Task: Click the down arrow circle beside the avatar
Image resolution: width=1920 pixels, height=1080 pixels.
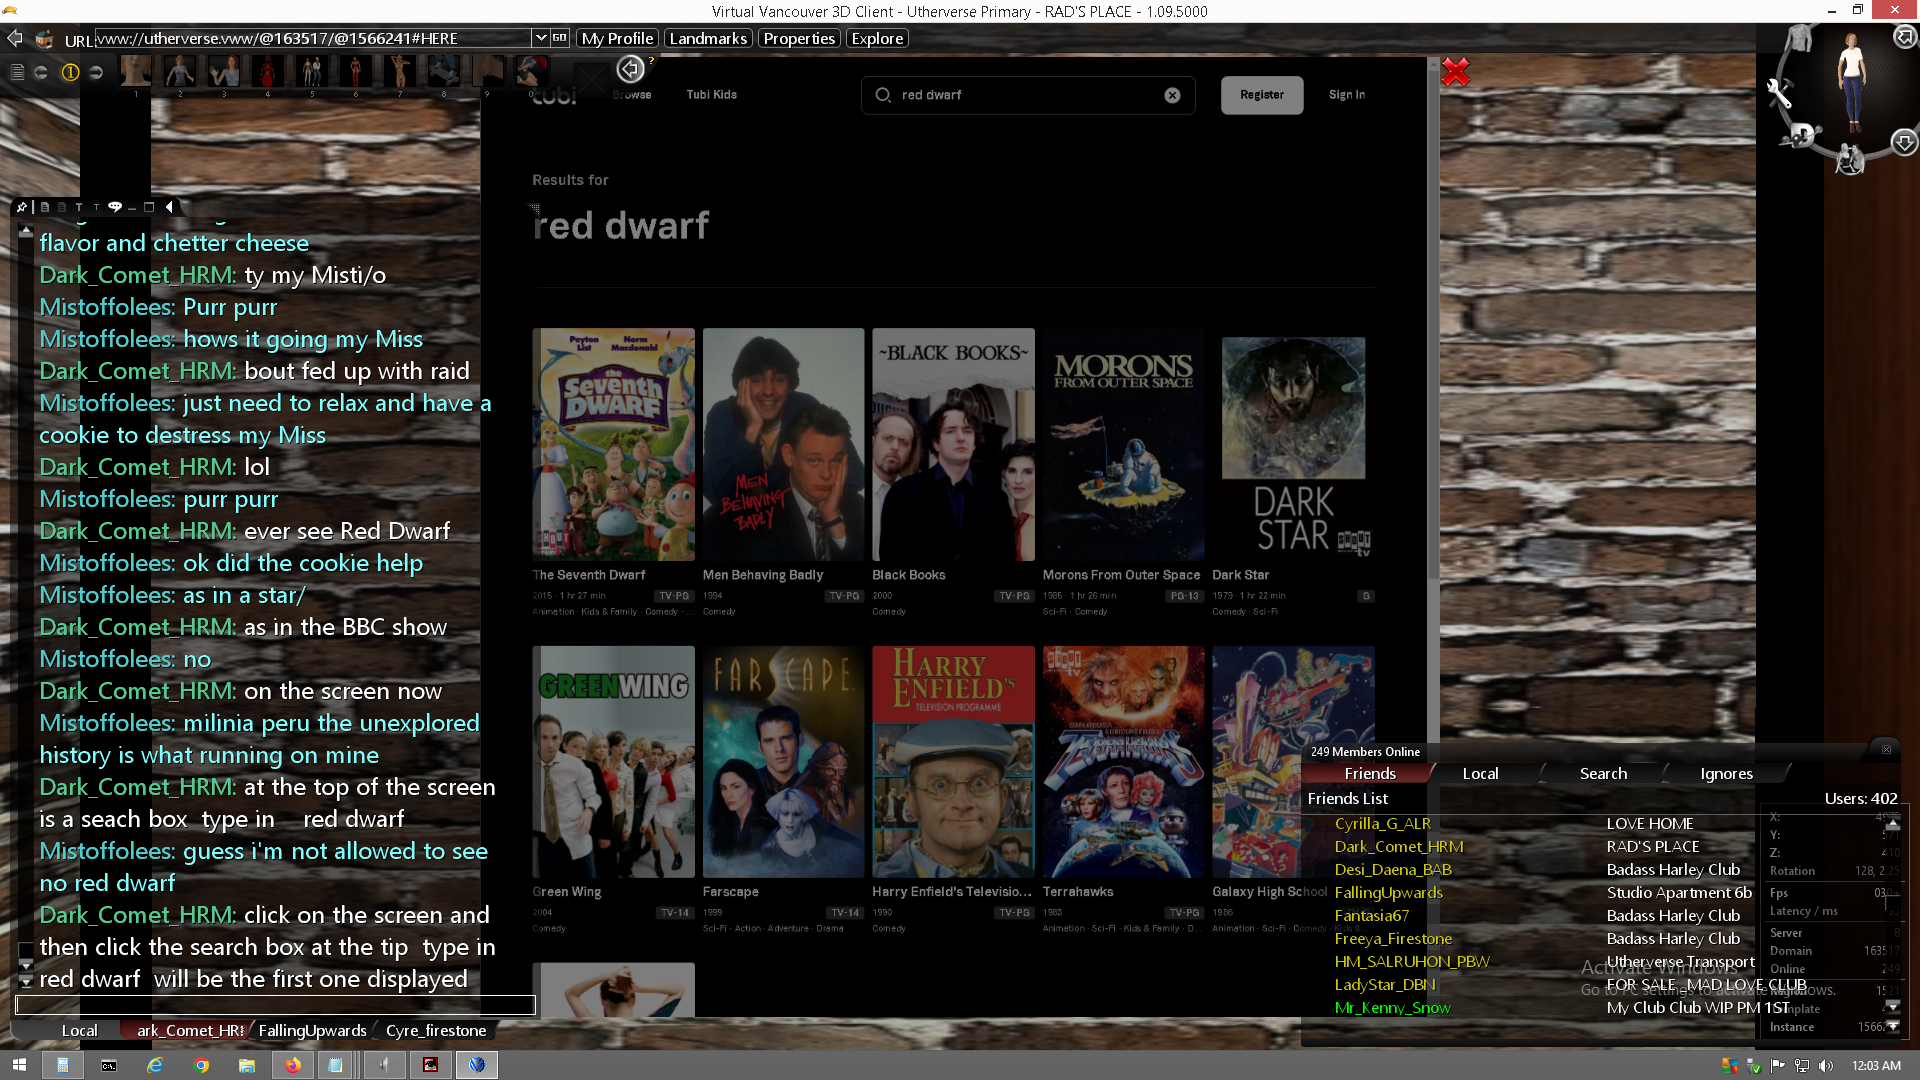Action: 1905,143
